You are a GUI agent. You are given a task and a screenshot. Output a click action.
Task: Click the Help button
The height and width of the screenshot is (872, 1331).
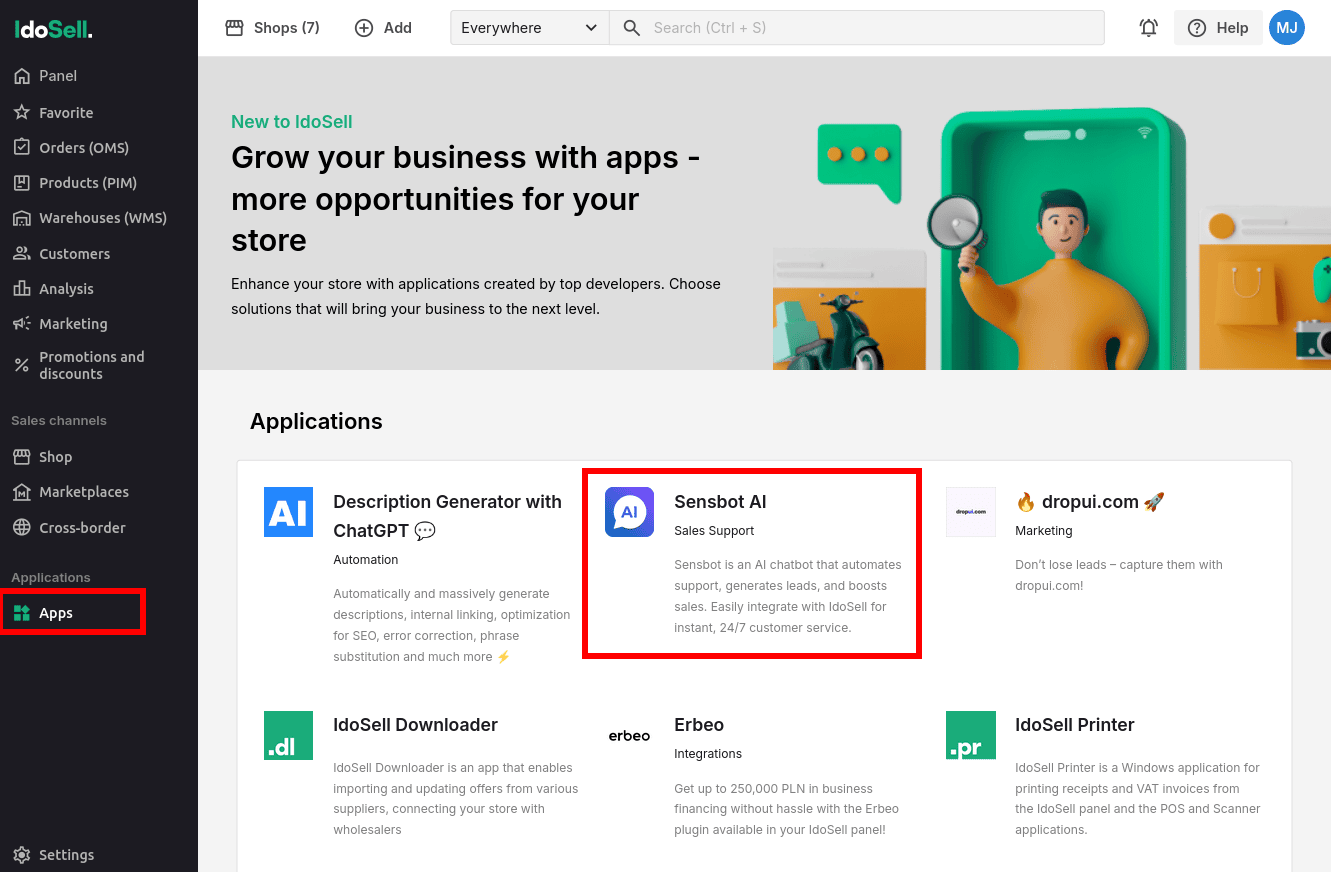[x=1217, y=28]
